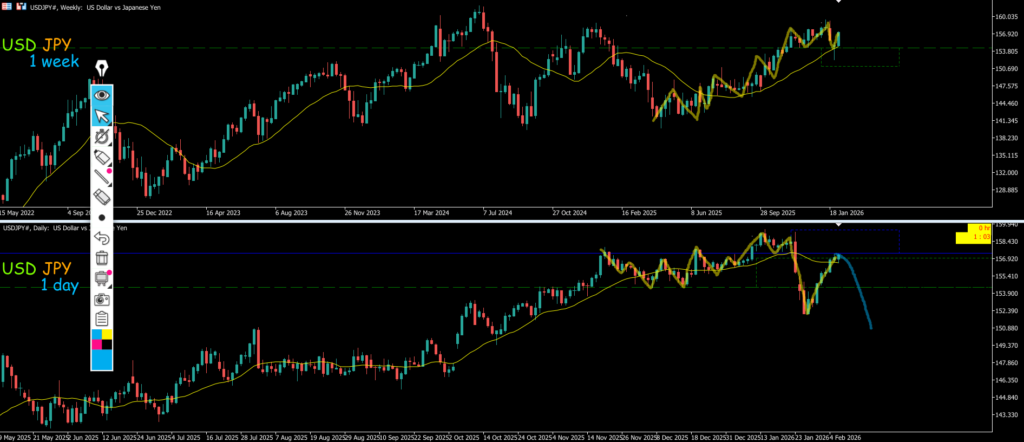
Task: Open the clipboard notes icon
Action: 101,318
